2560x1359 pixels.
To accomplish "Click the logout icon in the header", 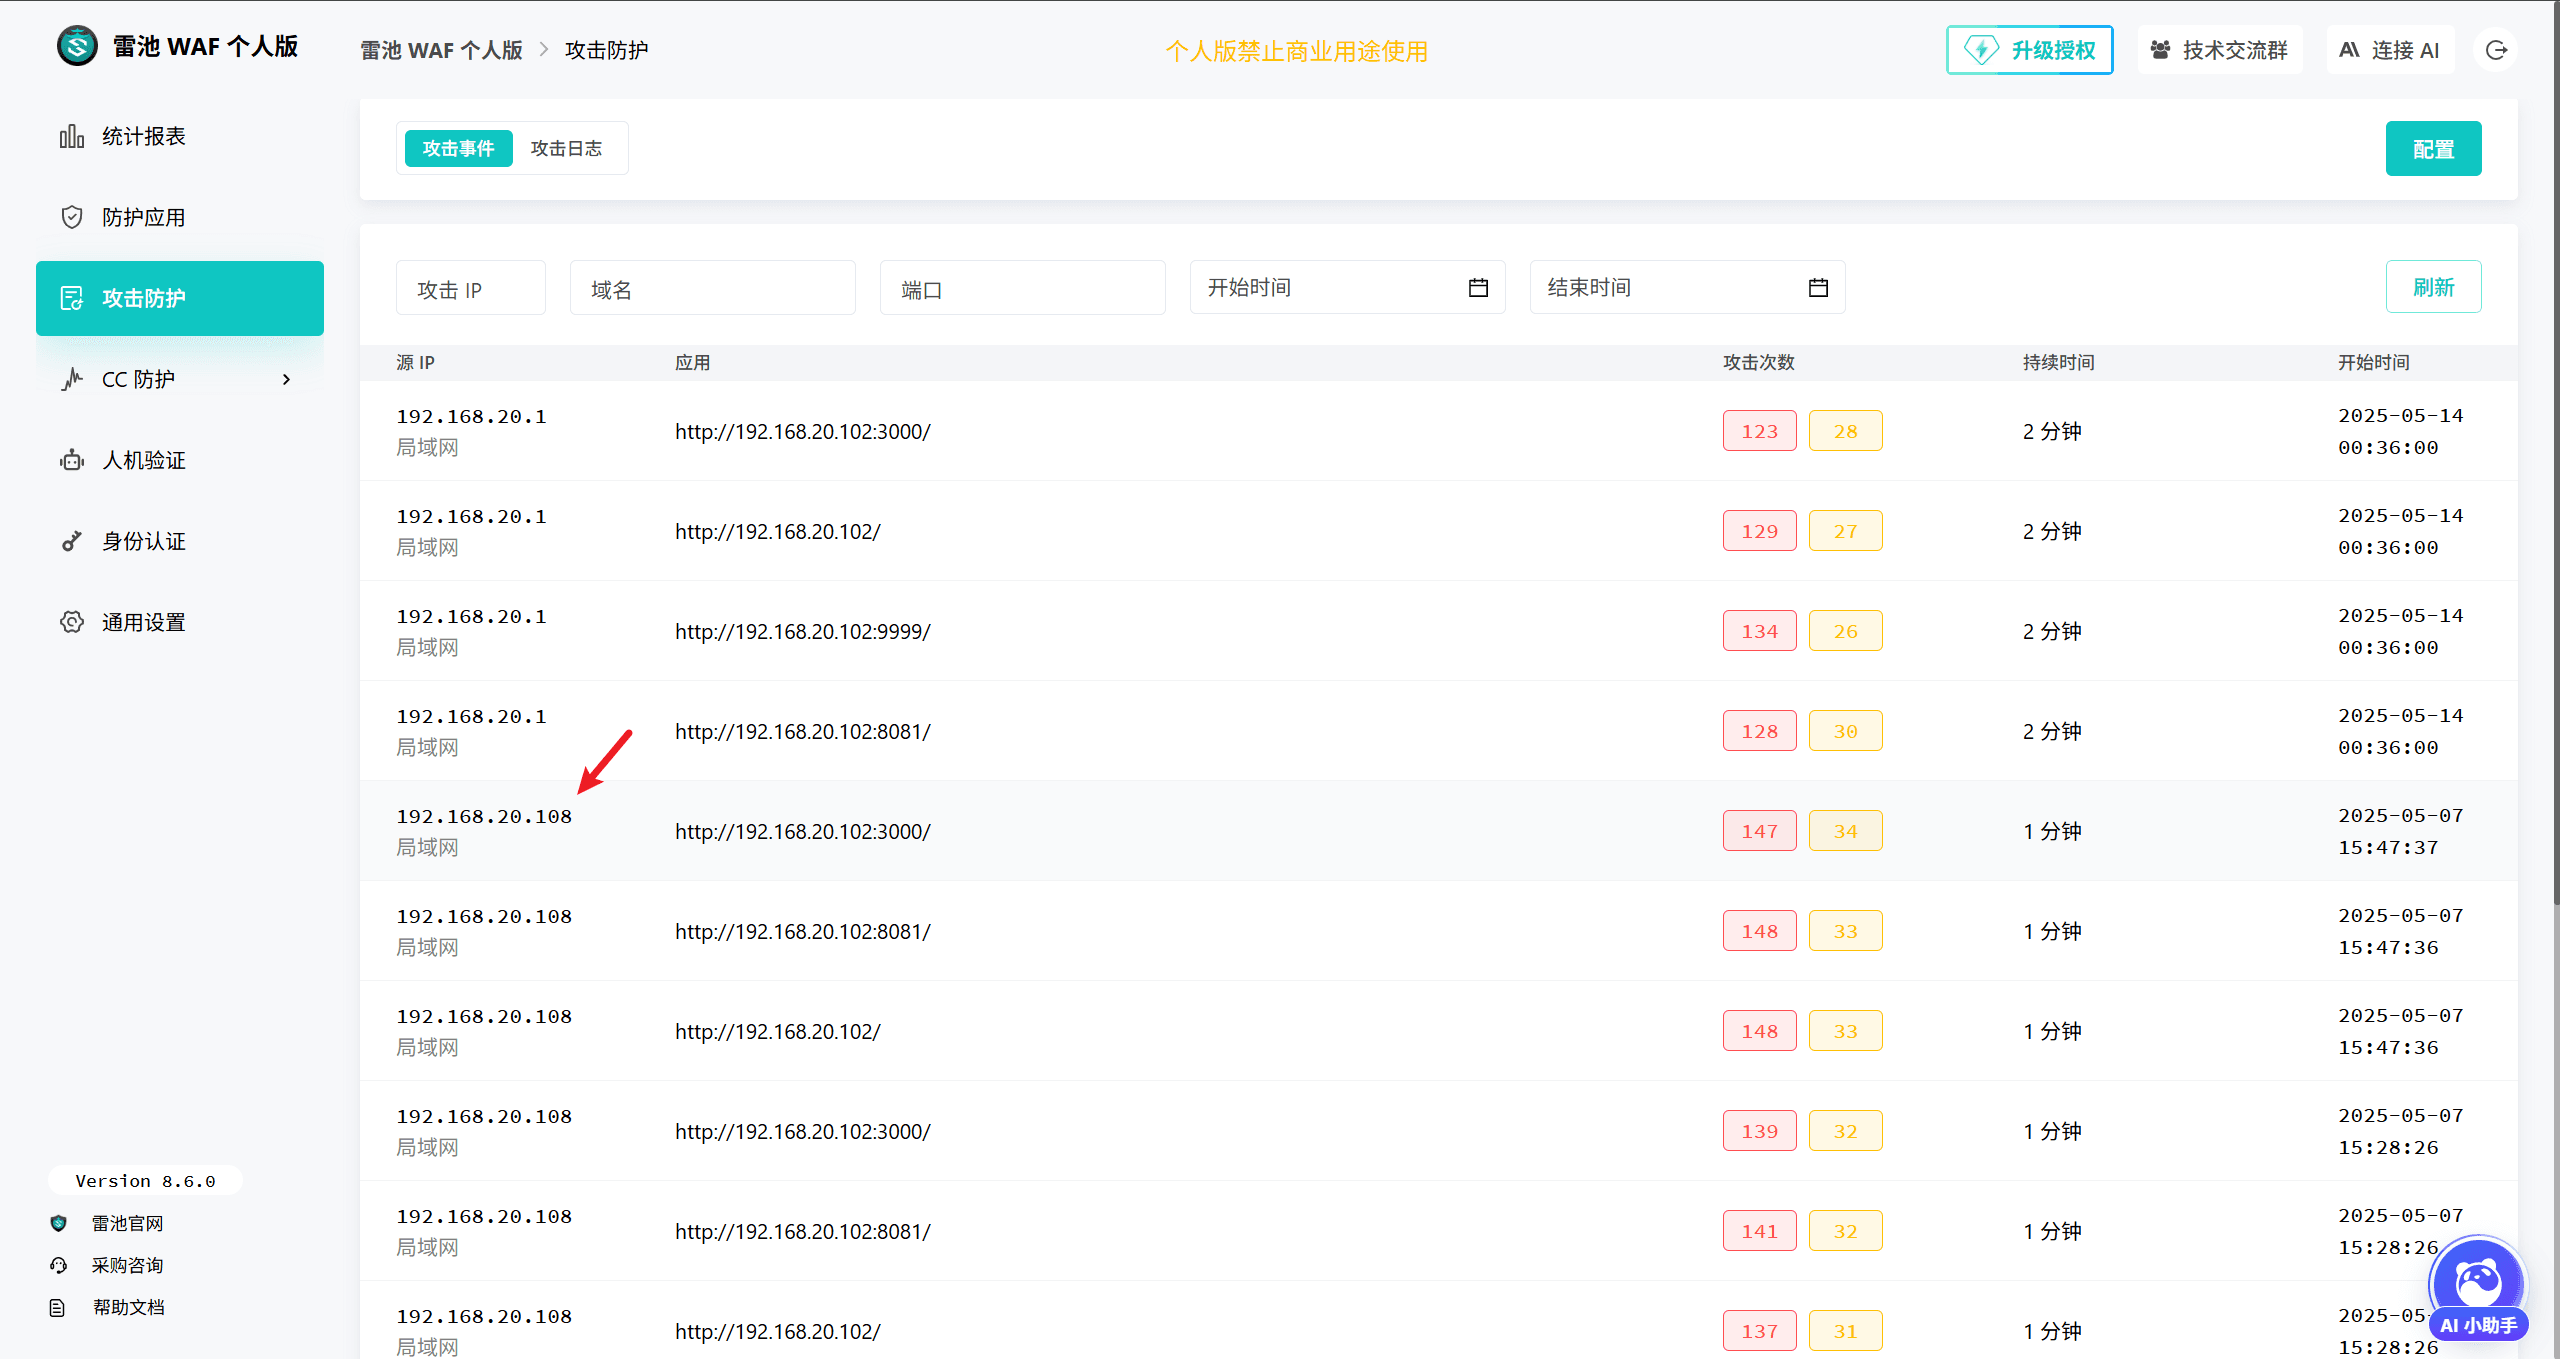I will point(2496,50).
